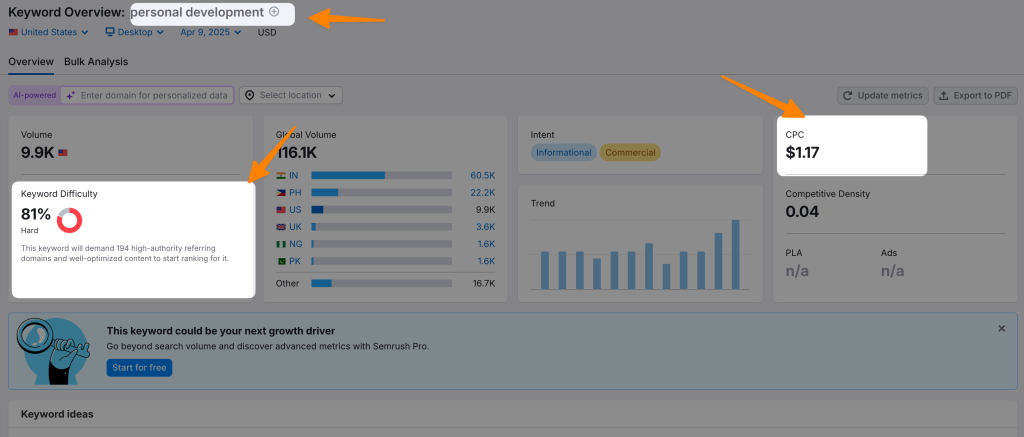Switch to the Bulk Analysis tab

96,62
